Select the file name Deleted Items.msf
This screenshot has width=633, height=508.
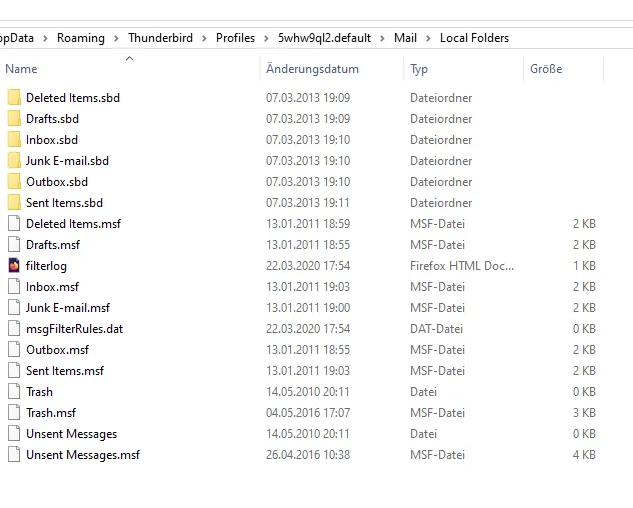click(x=73, y=224)
